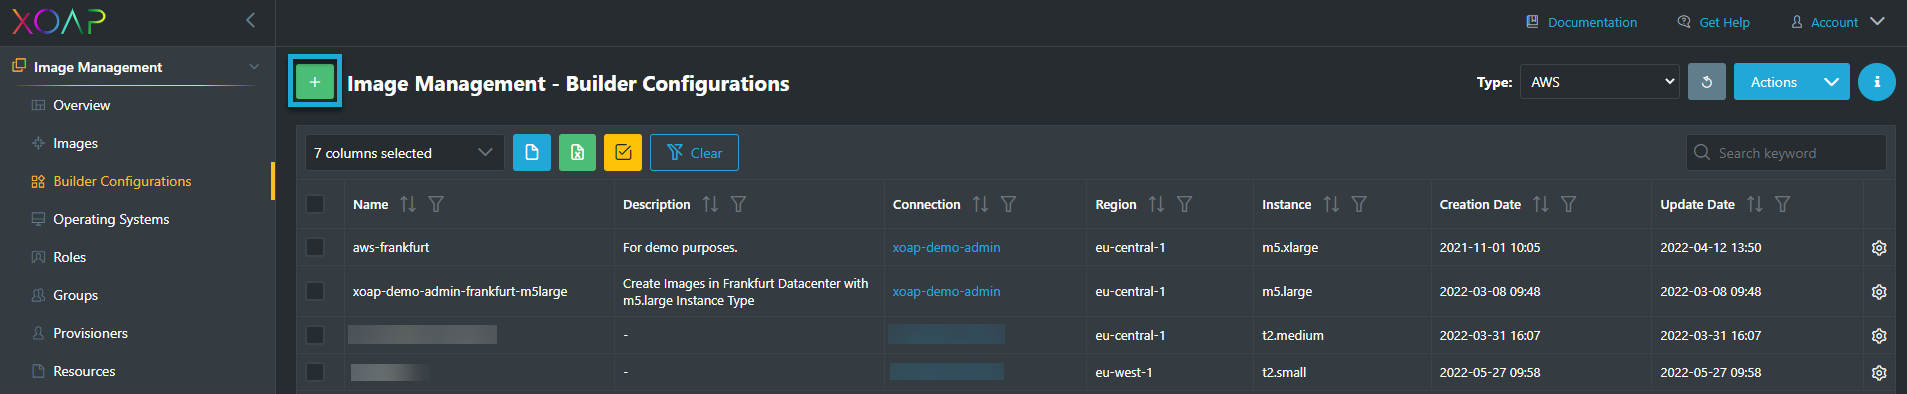Click the green Excel export icon
The height and width of the screenshot is (394, 1907).
click(577, 152)
